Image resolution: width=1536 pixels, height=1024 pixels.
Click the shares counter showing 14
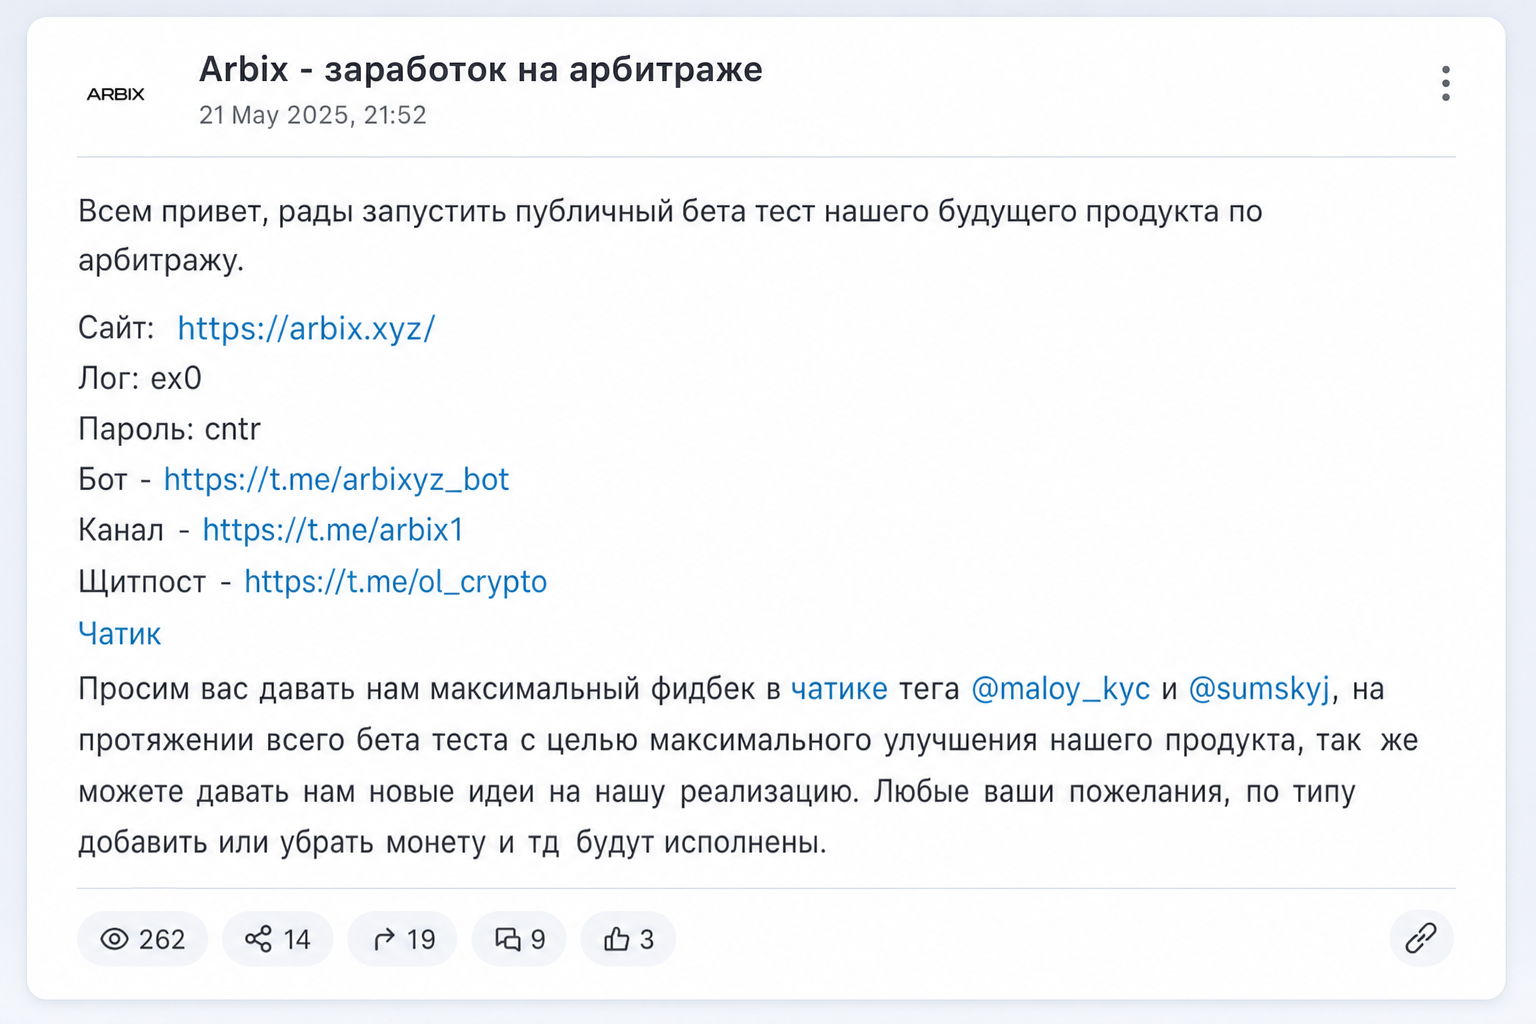click(x=277, y=939)
